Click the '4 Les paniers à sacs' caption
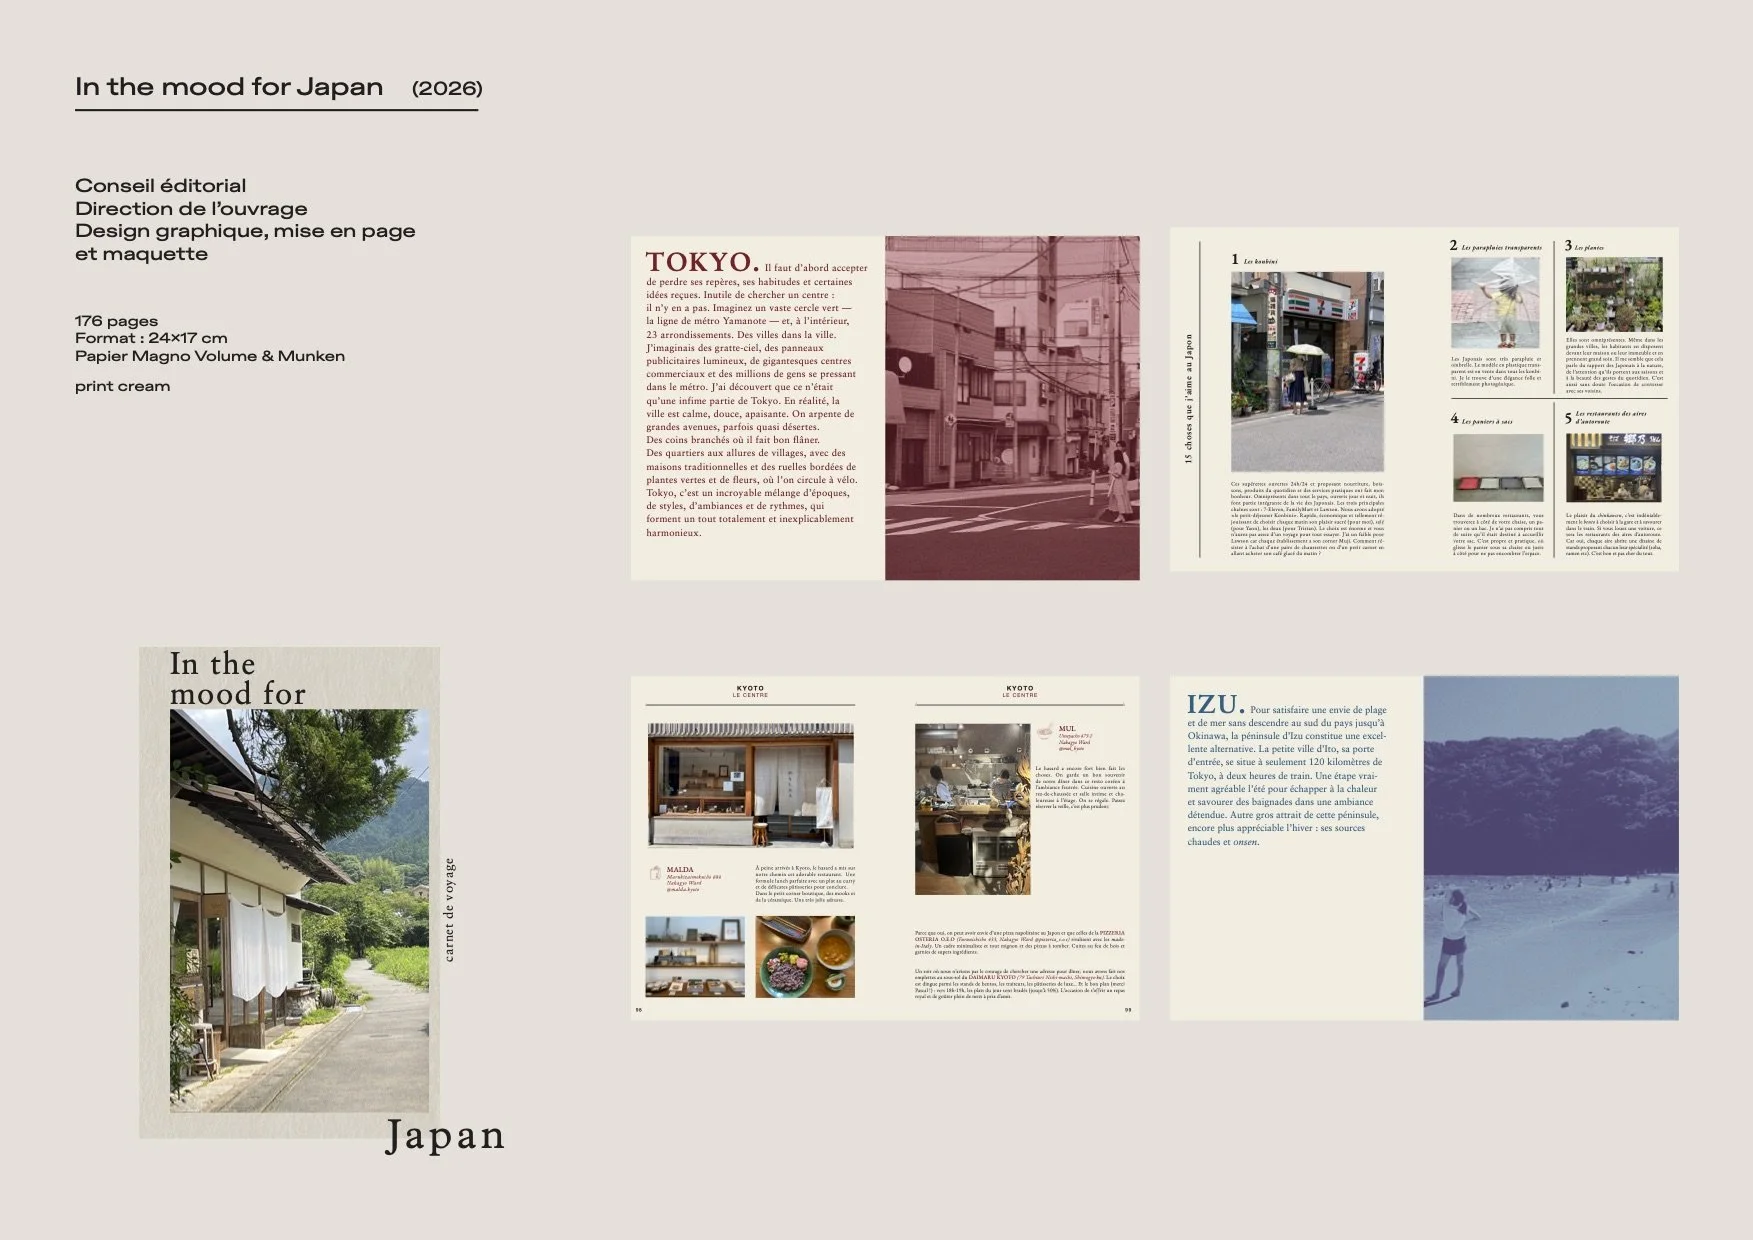 tap(1482, 420)
